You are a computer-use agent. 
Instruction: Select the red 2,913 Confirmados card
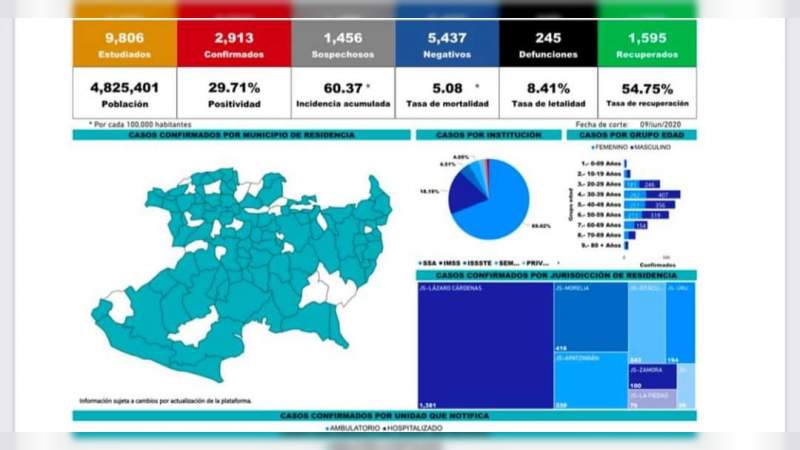234,44
